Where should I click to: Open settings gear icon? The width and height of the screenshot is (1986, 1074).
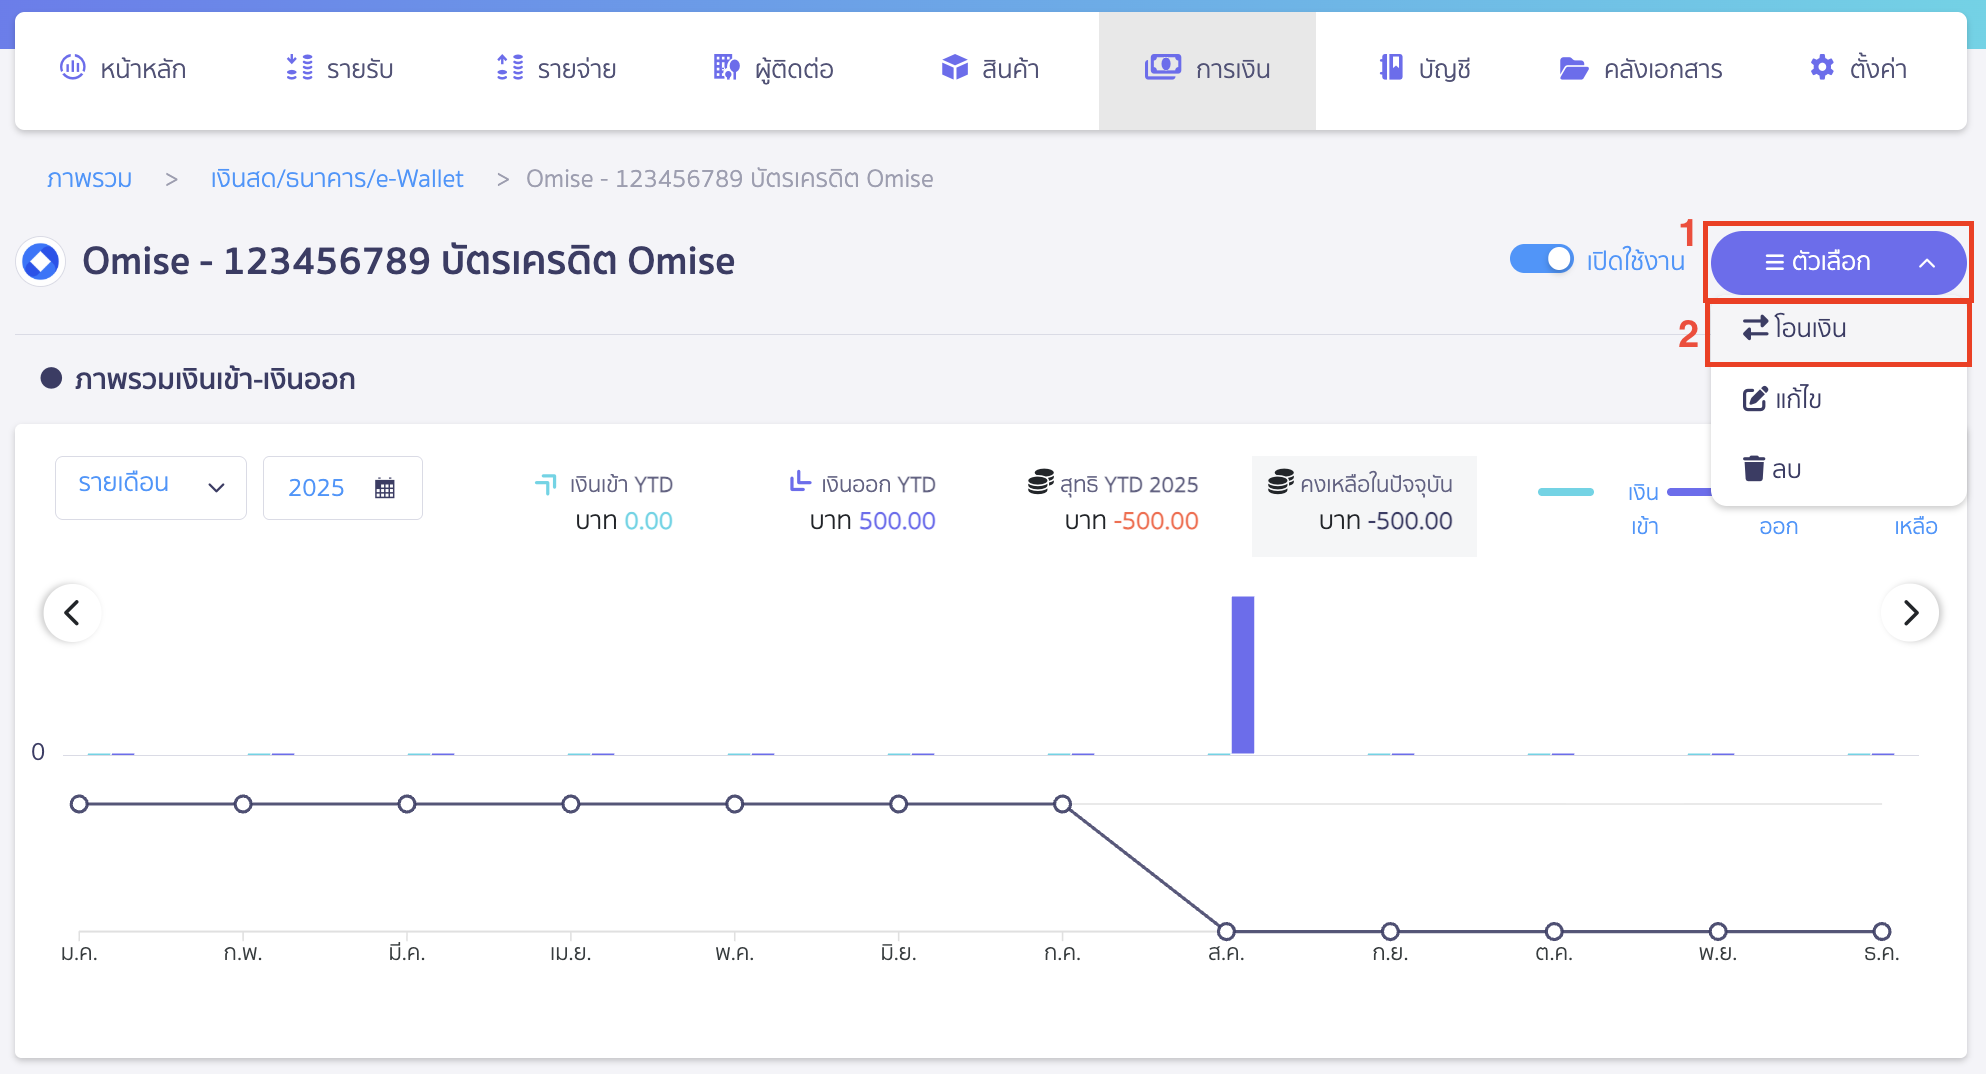point(1822,68)
